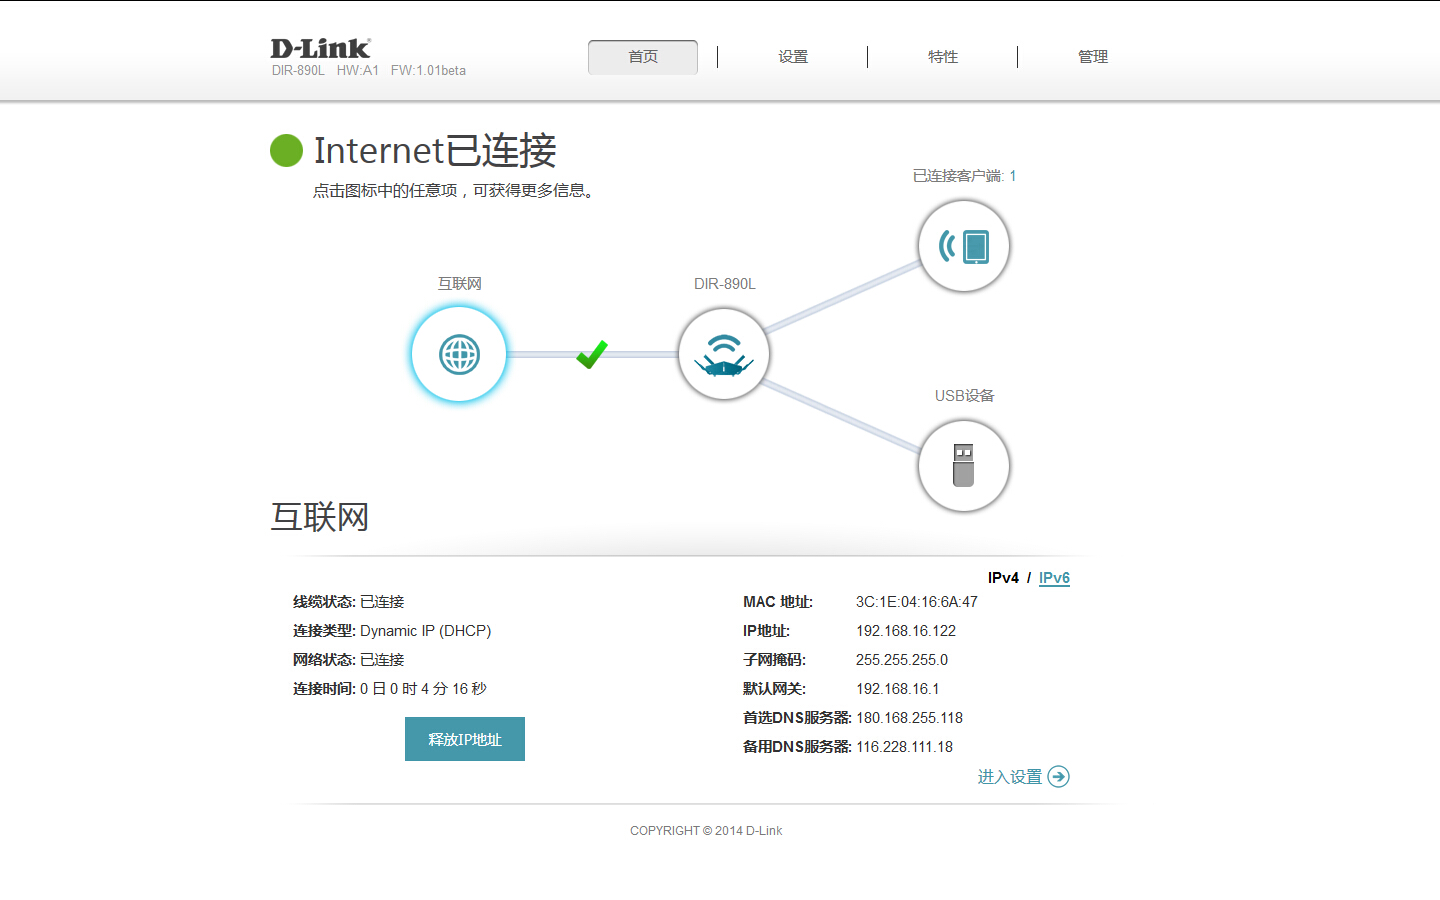Open the 管理 menu
1440x900 pixels.
pyautogui.click(x=1093, y=57)
